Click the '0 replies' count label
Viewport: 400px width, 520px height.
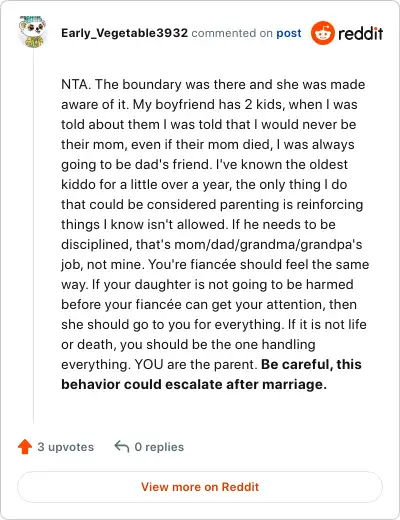coord(159,447)
